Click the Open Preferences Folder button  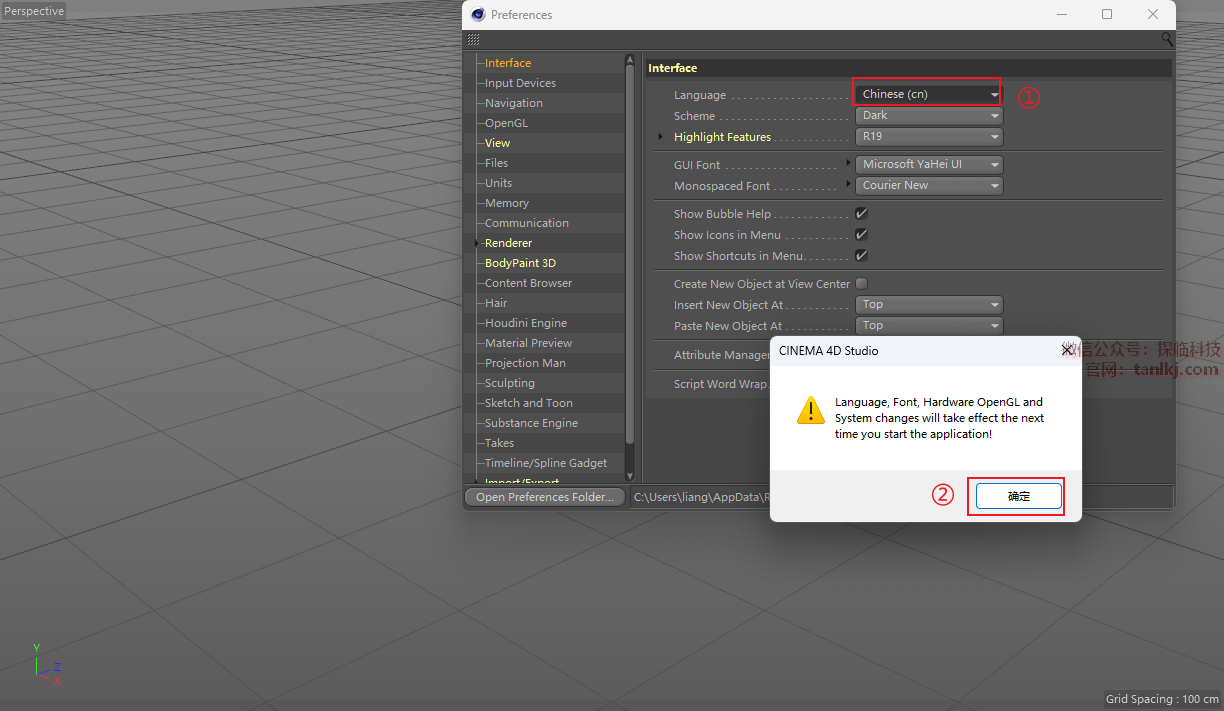(545, 497)
